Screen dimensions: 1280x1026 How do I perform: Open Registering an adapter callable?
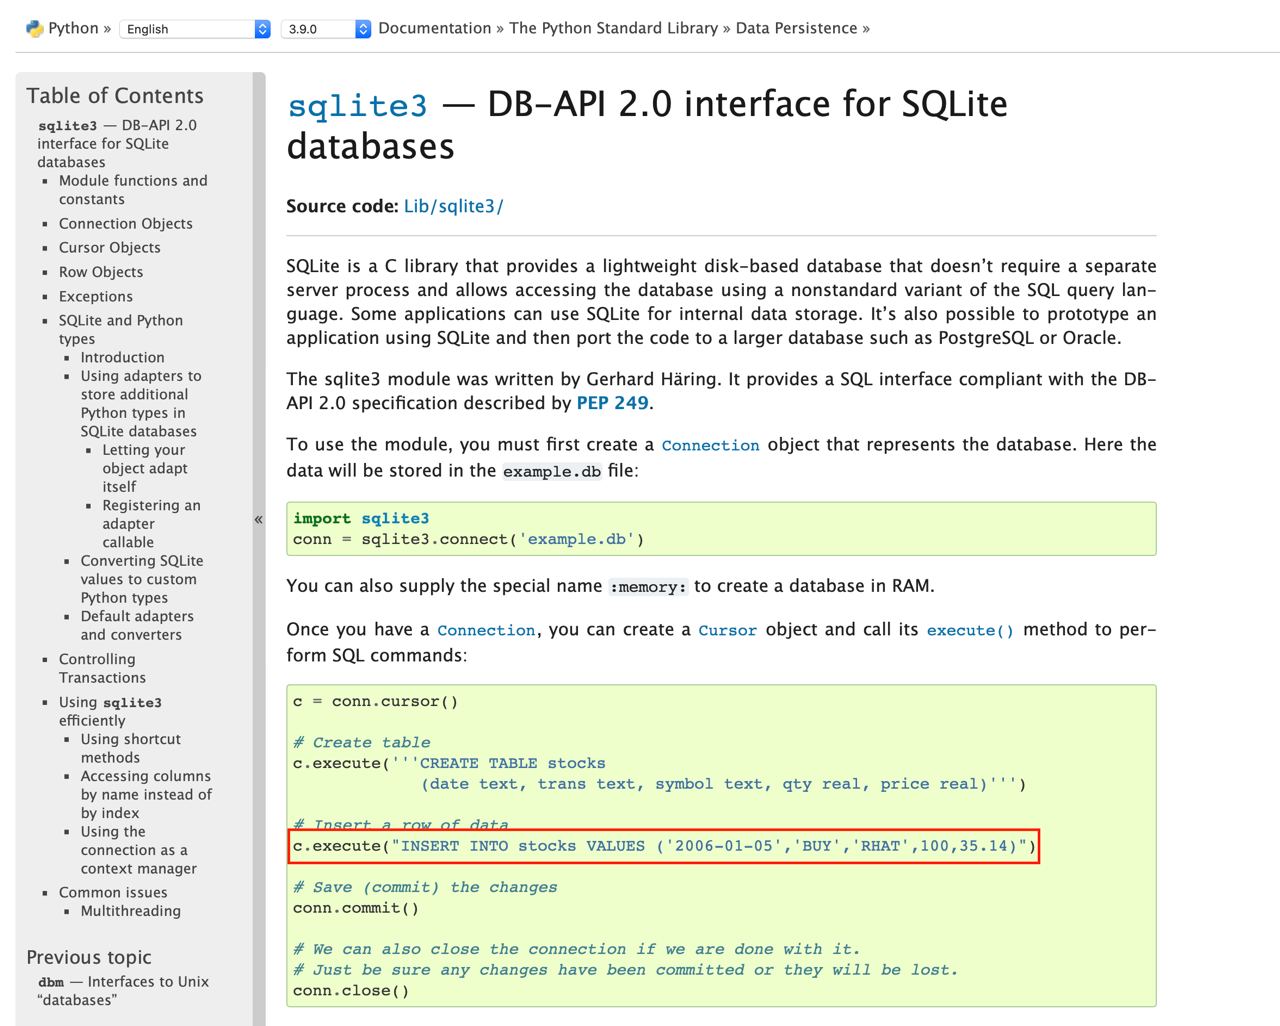click(151, 524)
